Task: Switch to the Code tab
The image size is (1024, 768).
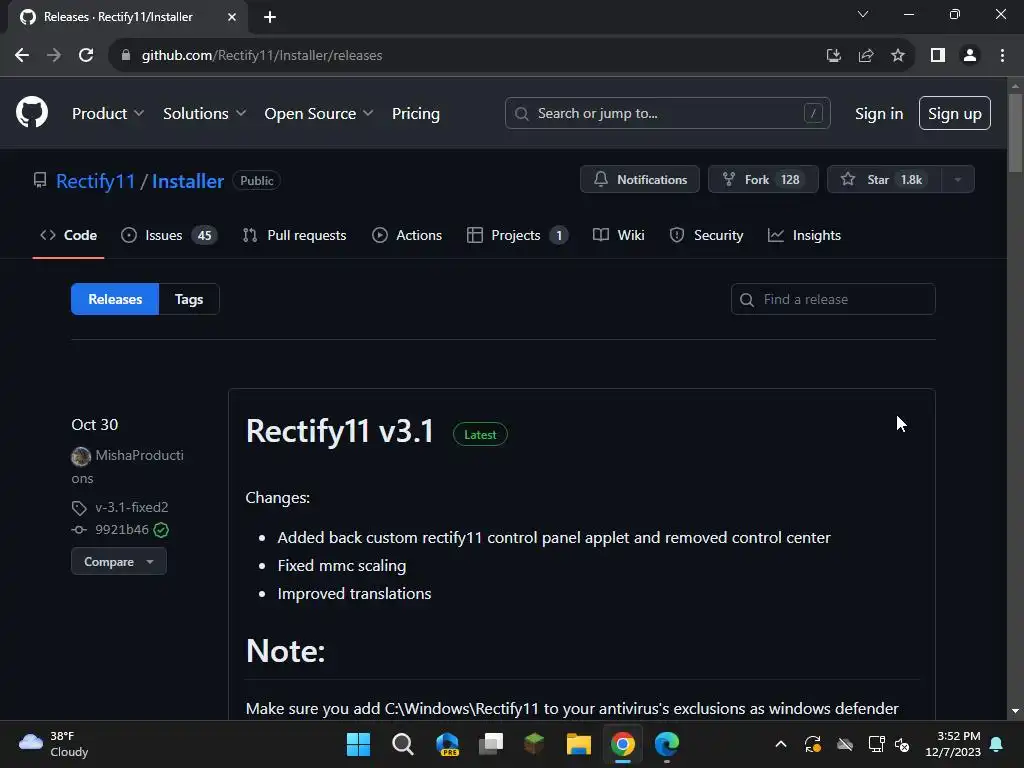Action: click(69, 235)
